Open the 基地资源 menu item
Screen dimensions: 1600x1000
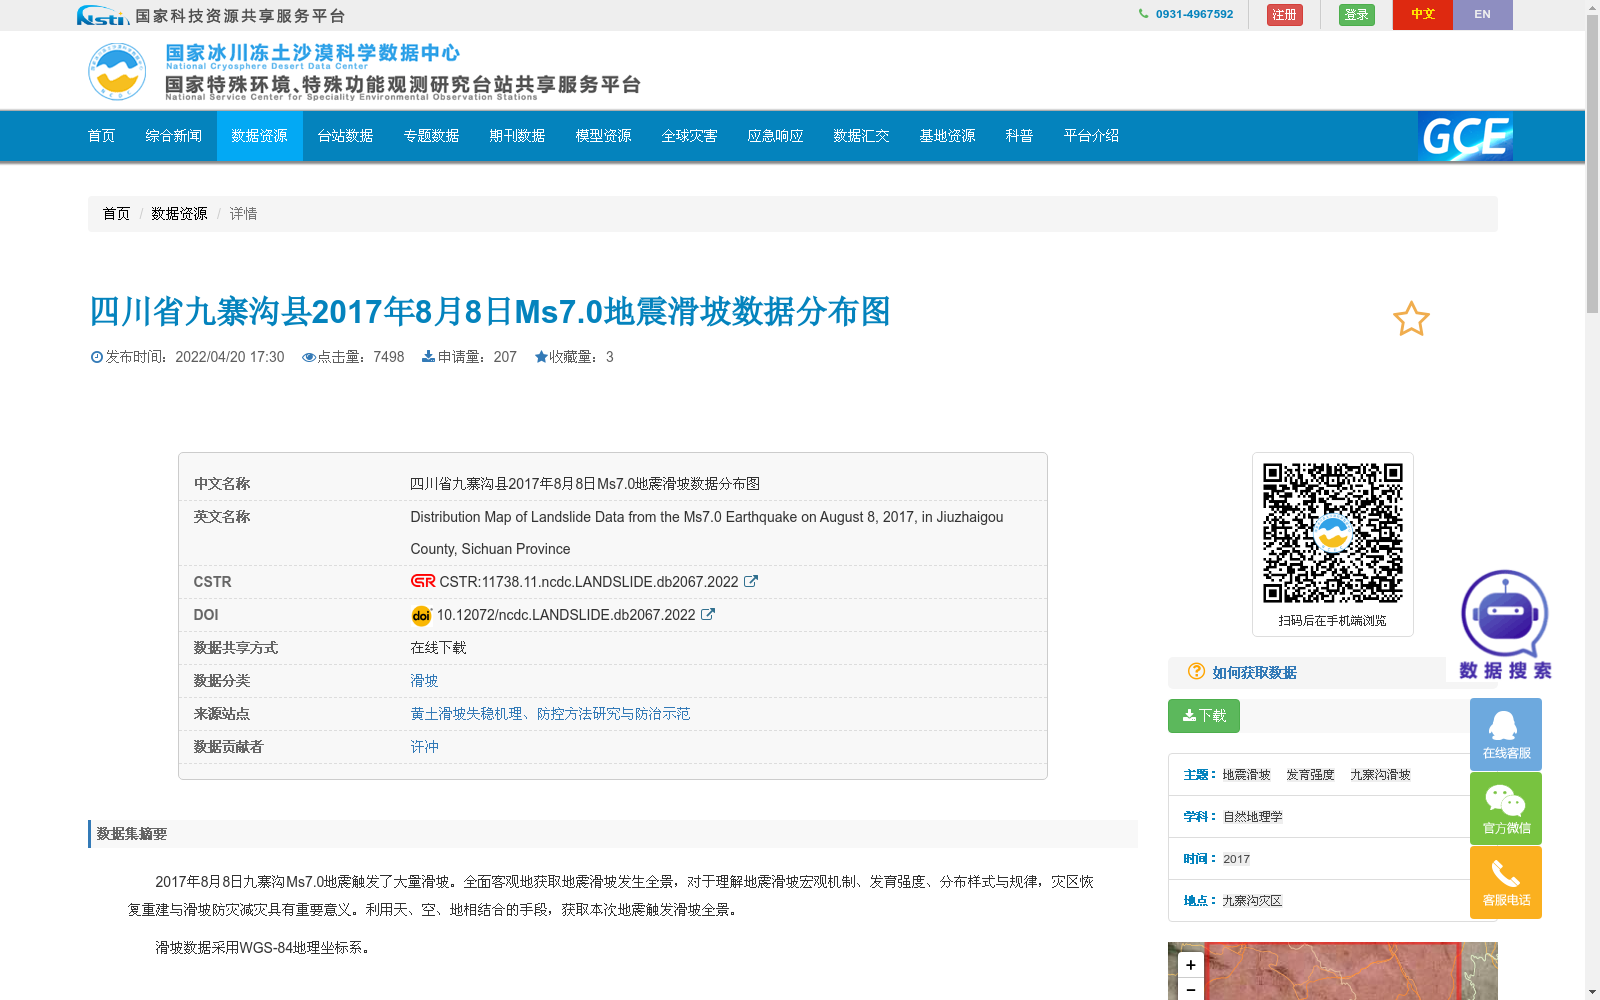948,136
